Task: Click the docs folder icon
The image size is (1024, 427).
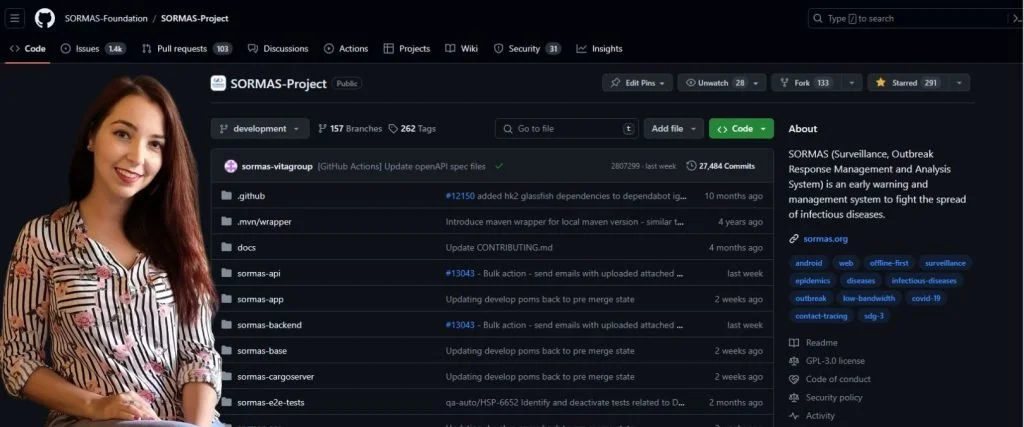Action: click(227, 247)
